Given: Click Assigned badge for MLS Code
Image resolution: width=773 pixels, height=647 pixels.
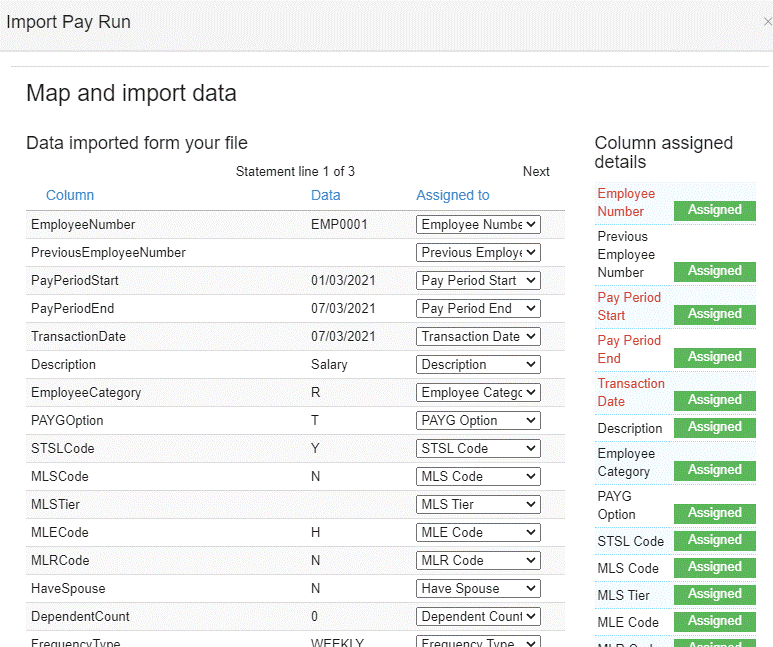Looking at the screenshot, I should [714, 567].
